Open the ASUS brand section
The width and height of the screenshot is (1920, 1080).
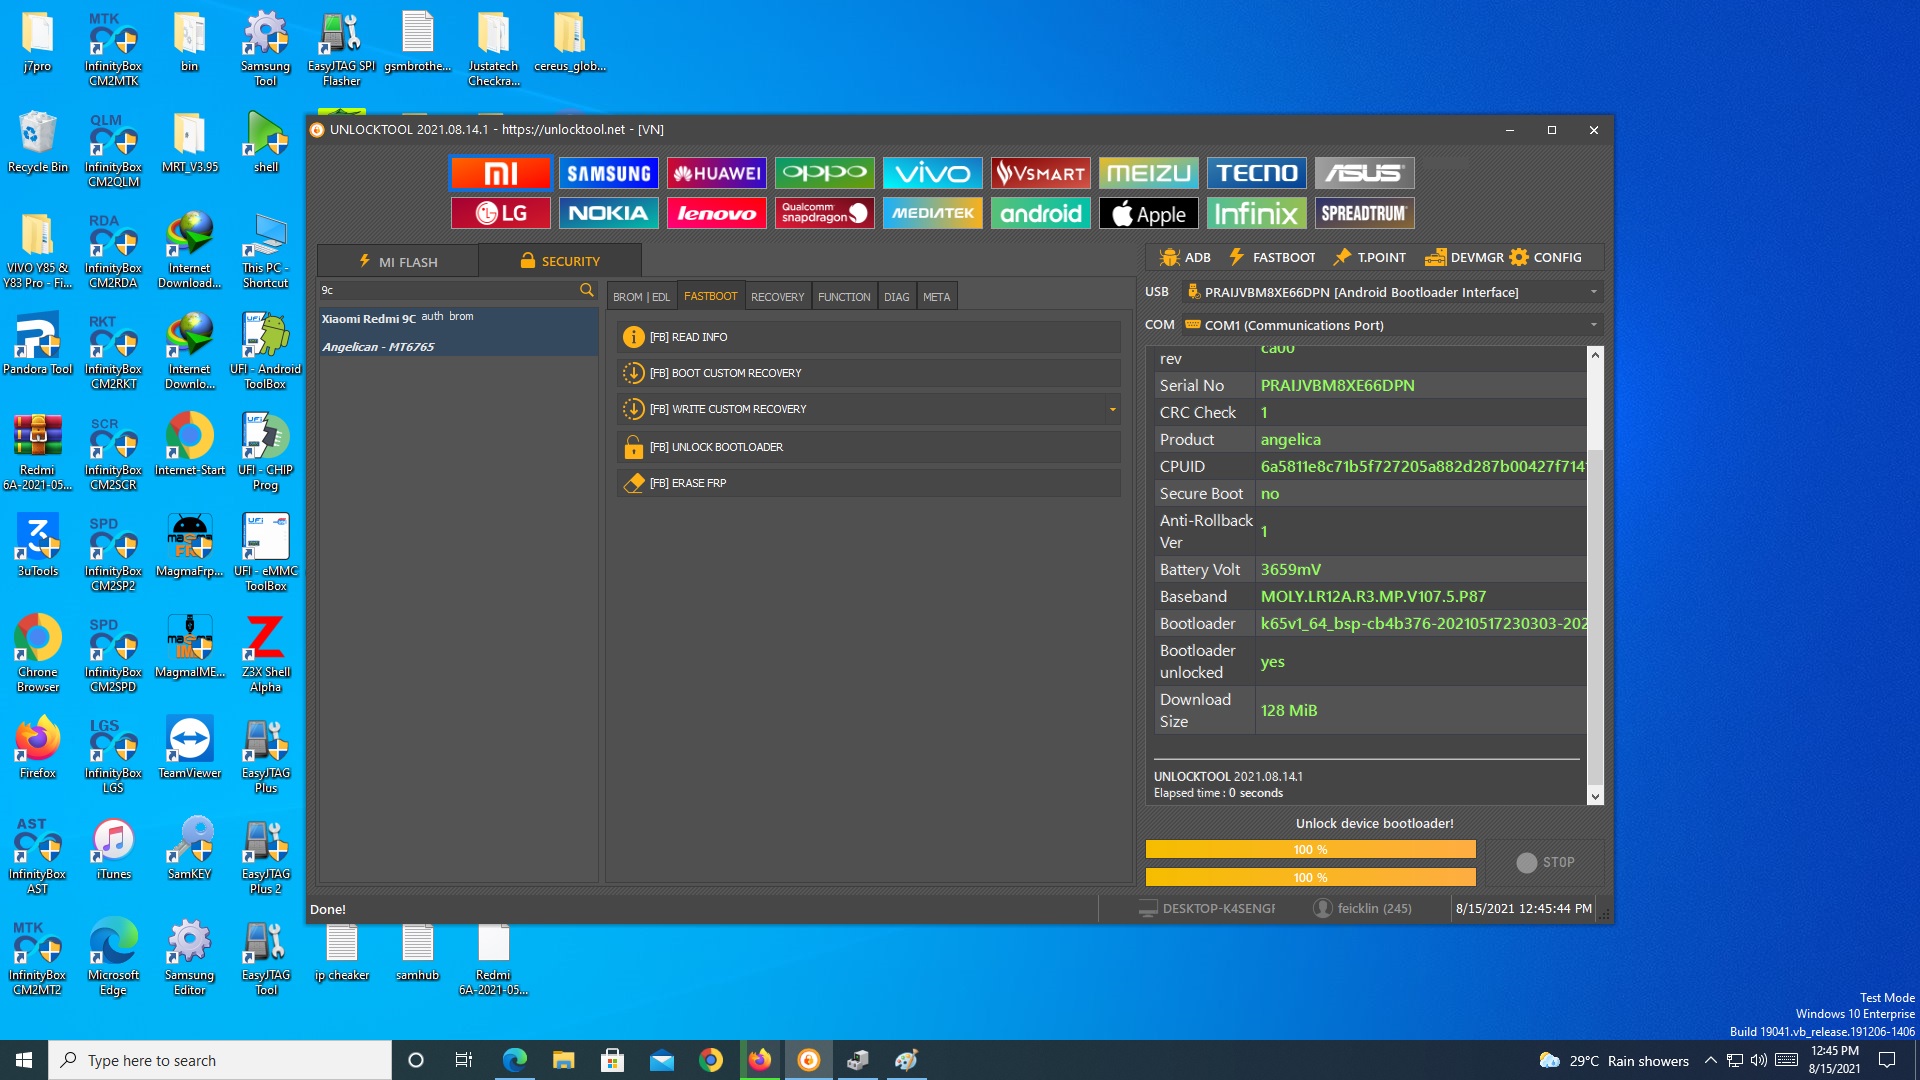pos(1364,173)
